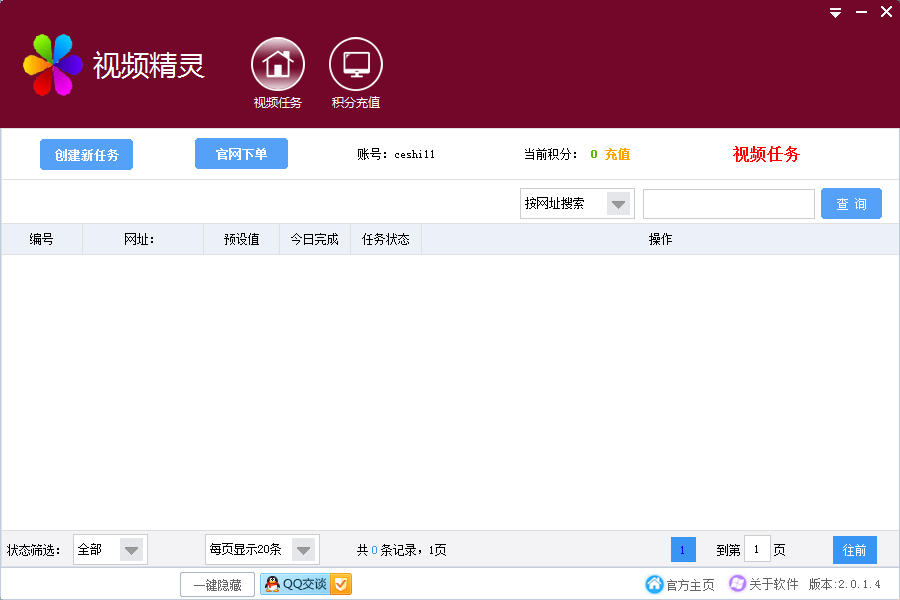Click the account name ceshi11

tap(414, 154)
